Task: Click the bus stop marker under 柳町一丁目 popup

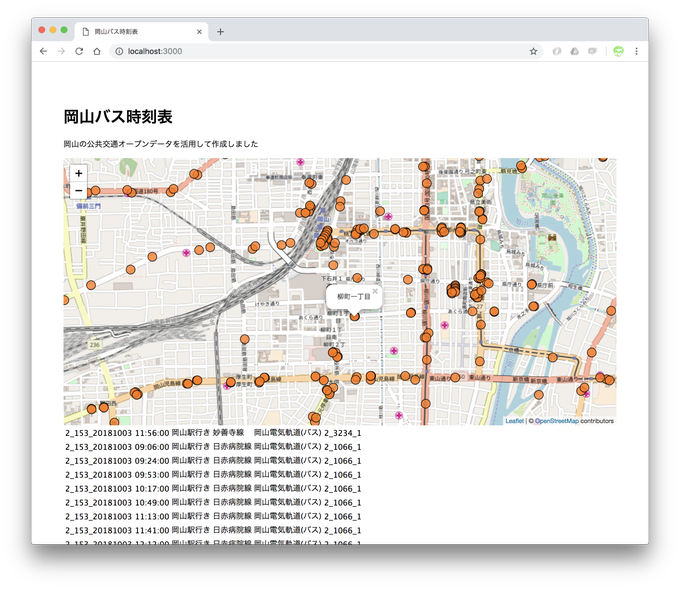Action: tap(355, 316)
